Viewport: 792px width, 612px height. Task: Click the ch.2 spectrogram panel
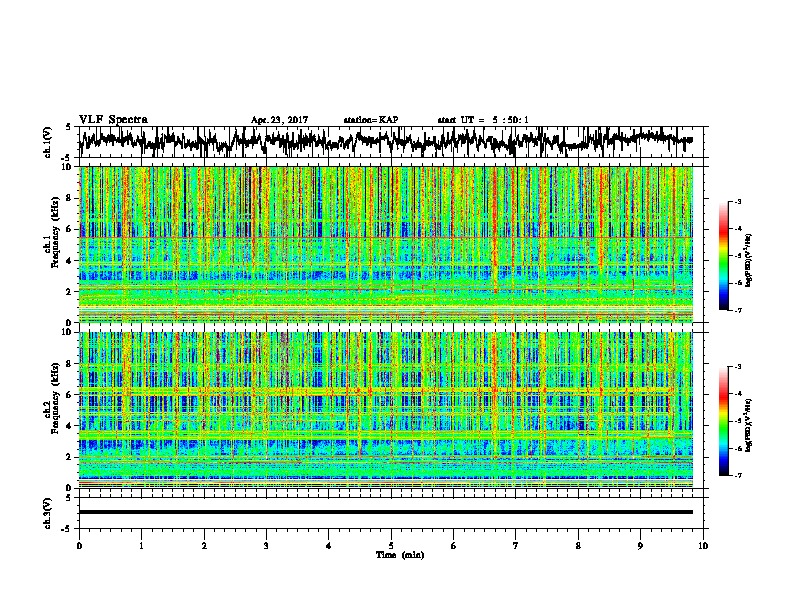click(386, 410)
